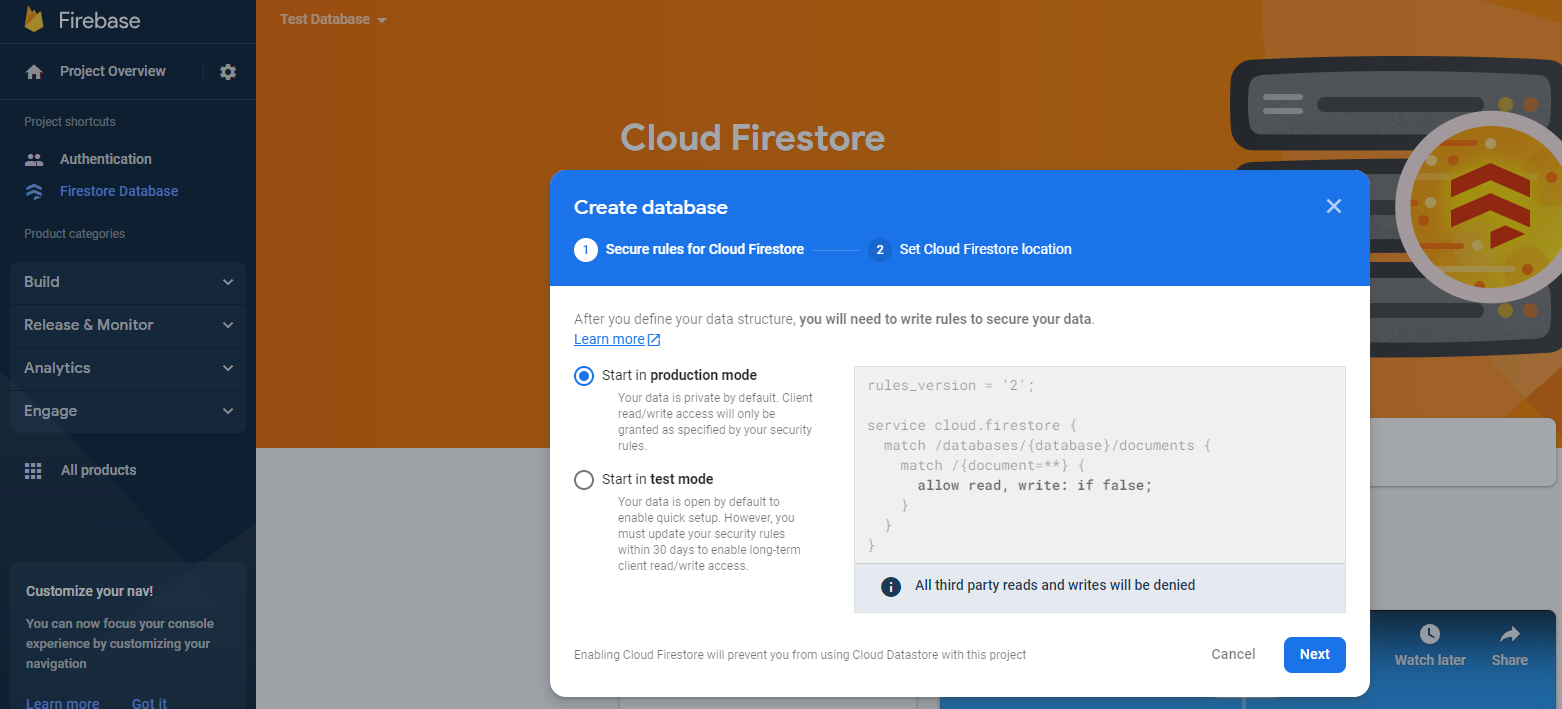Click the All products grid icon
This screenshot has width=1562, height=709.
pos(33,471)
